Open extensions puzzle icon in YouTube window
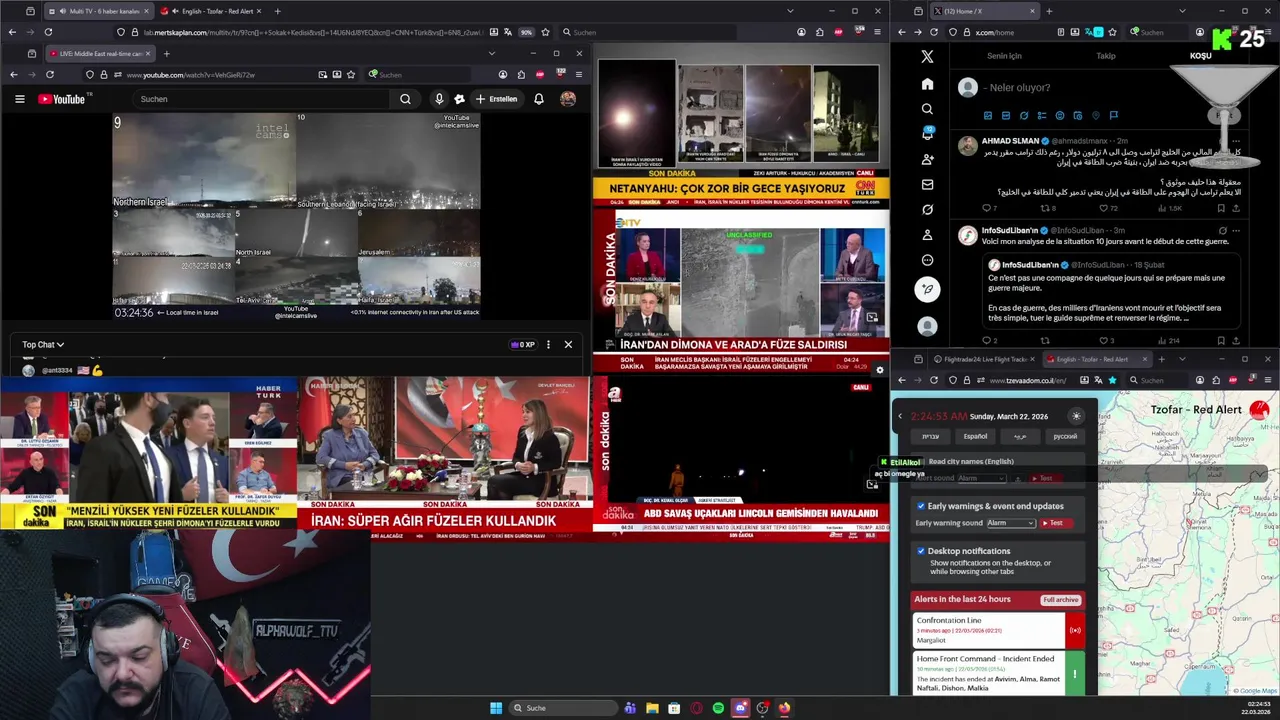This screenshot has height=720, width=1280. point(521,75)
